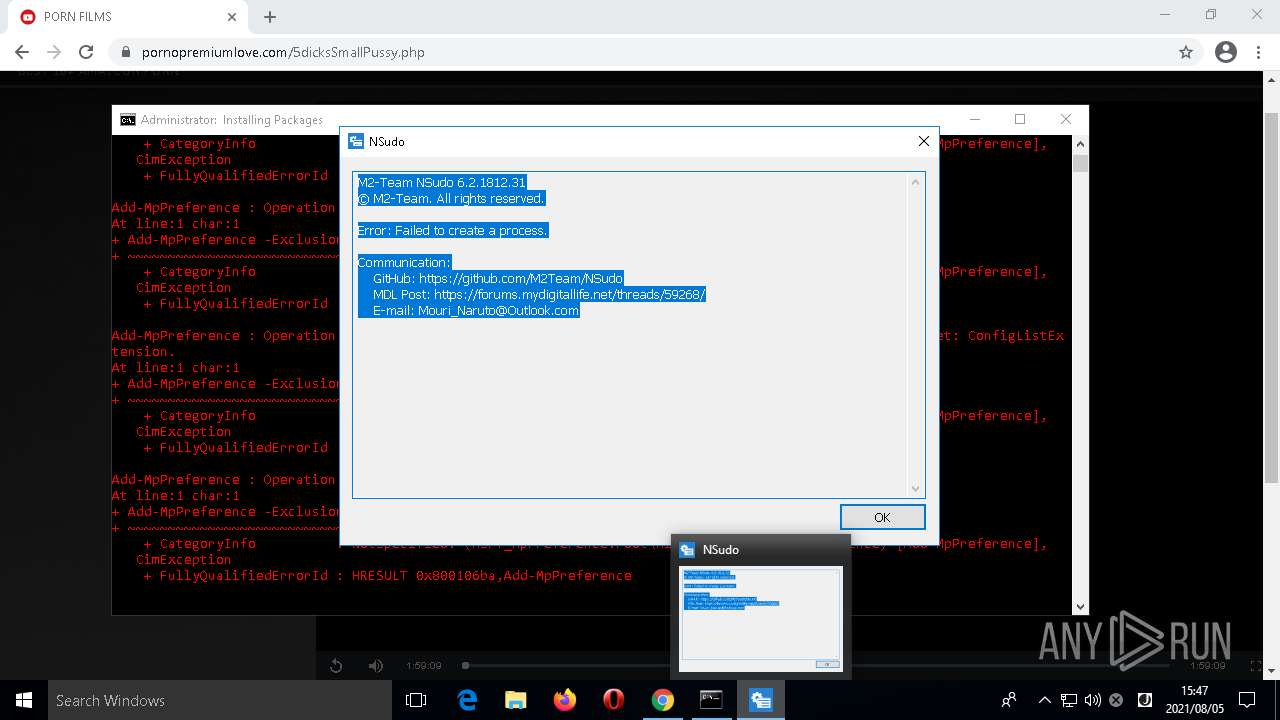Launch Opera from the taskbar

tap(614, 700)
